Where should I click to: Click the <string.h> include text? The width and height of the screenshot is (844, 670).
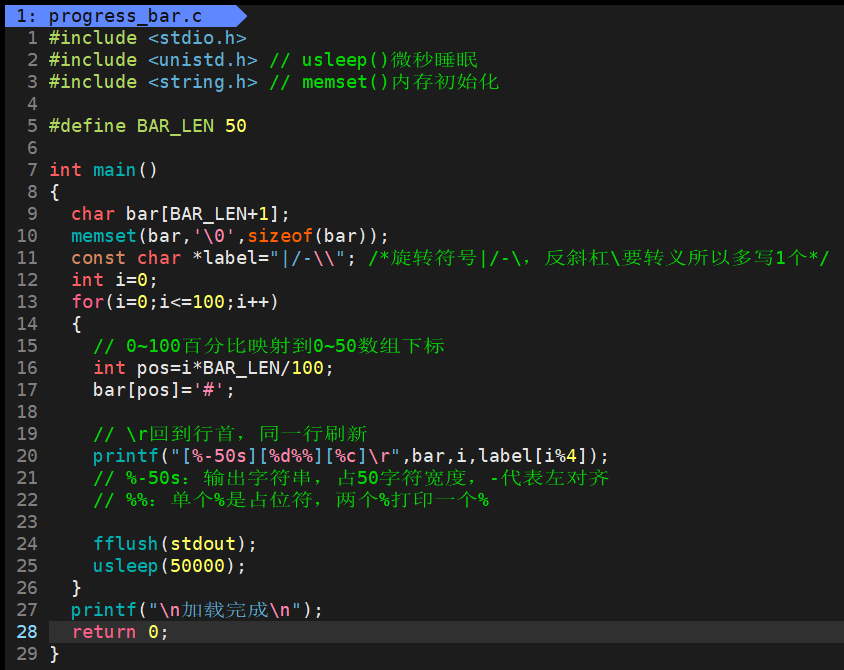[203, 82]
